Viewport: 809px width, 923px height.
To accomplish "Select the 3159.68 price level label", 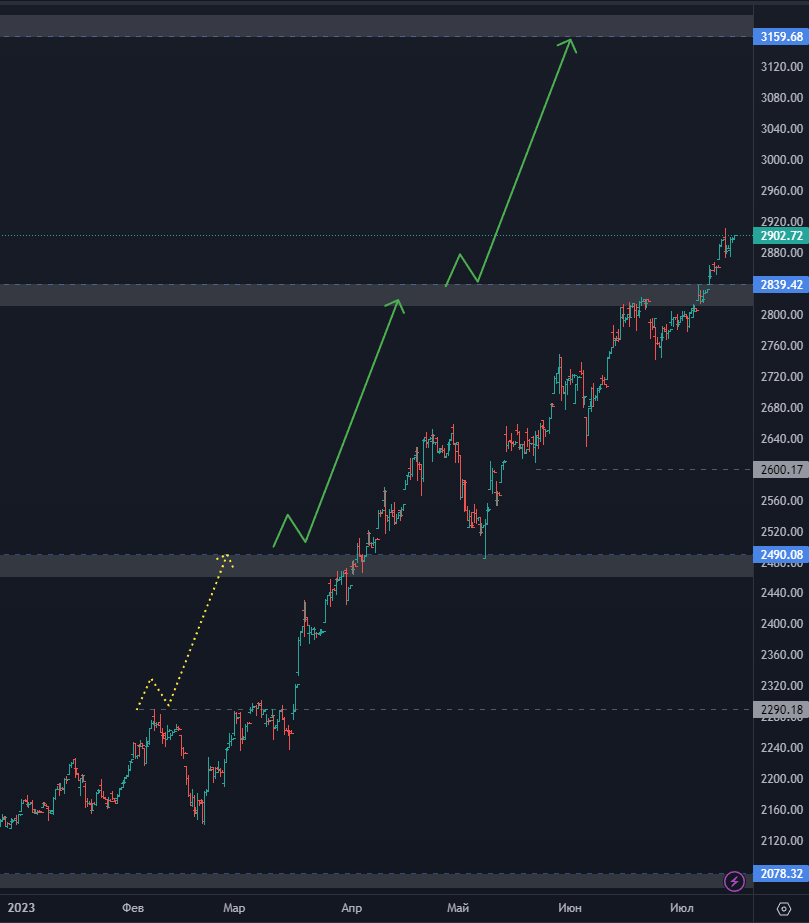I will tap(781, 36).
